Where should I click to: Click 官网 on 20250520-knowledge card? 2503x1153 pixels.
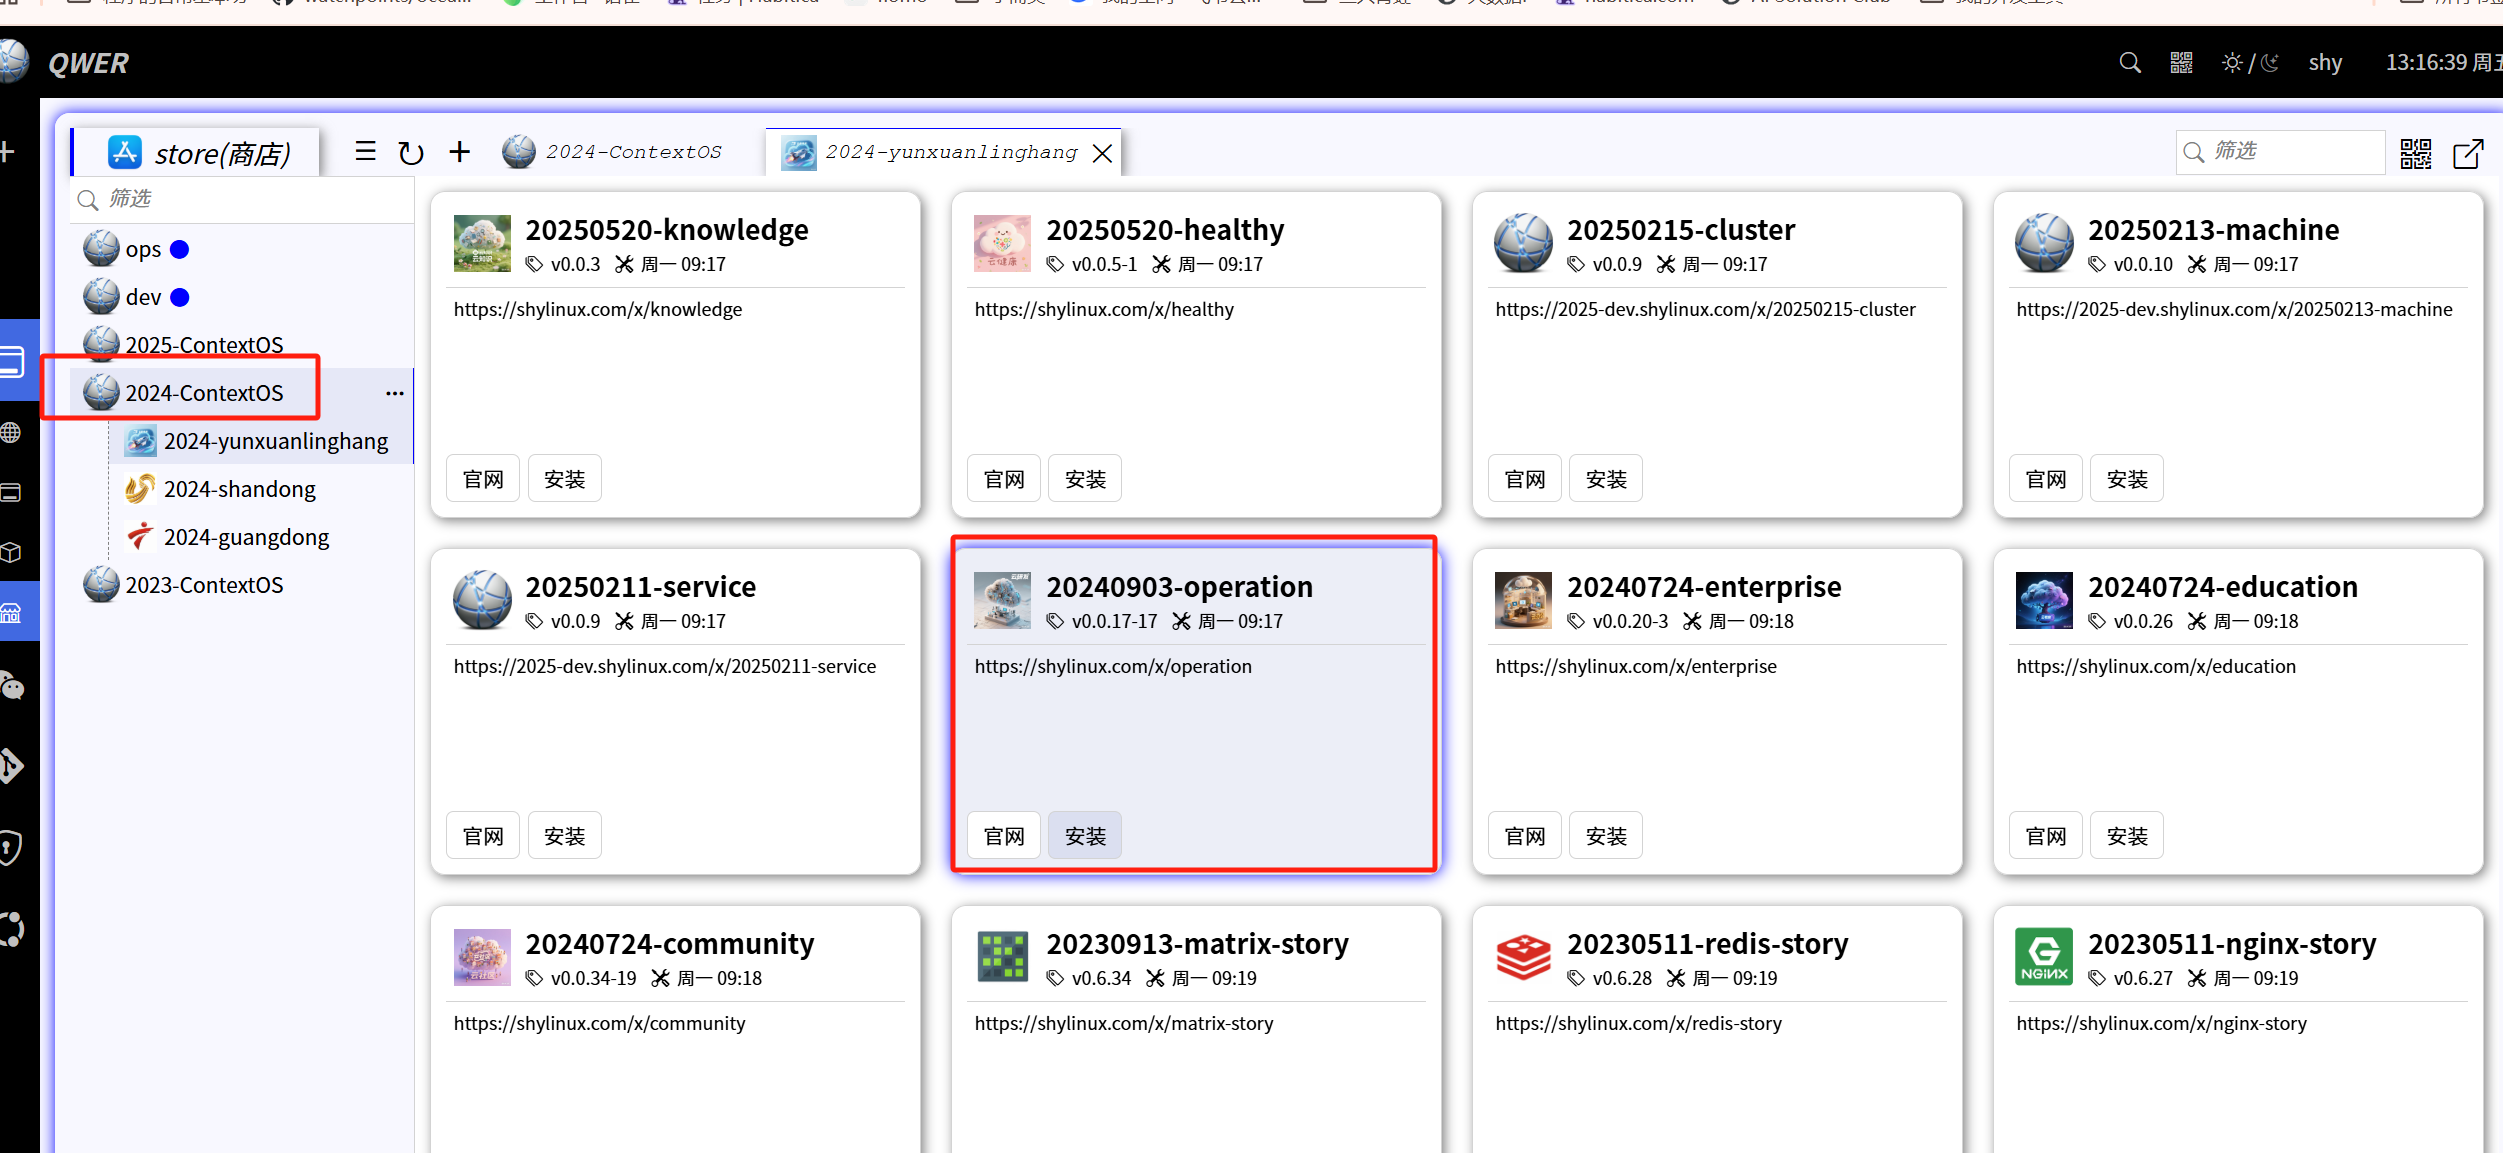coord(483,479)
